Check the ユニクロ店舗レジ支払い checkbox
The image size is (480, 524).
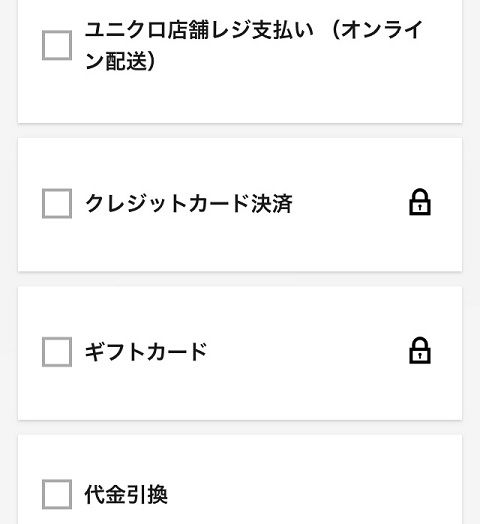click(x=57, y=45)
